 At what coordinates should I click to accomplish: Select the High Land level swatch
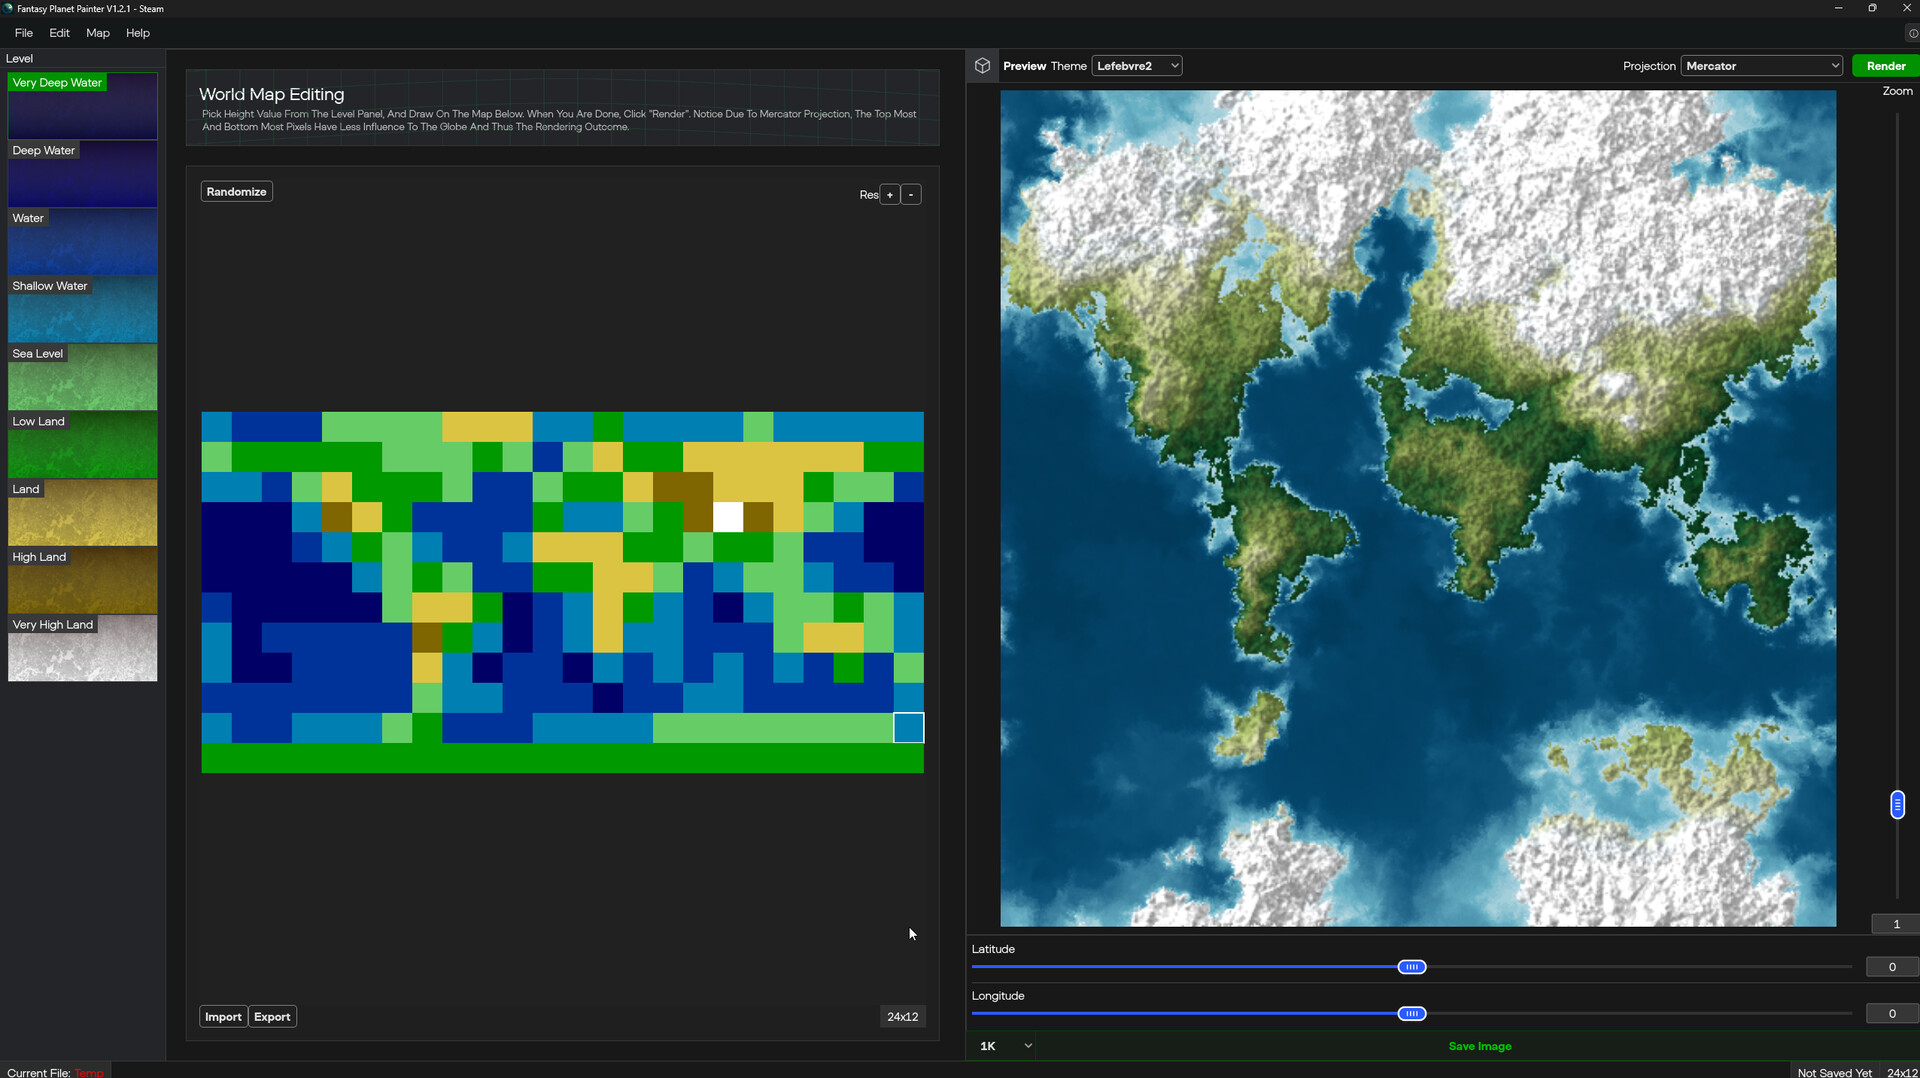click(82, 581)
